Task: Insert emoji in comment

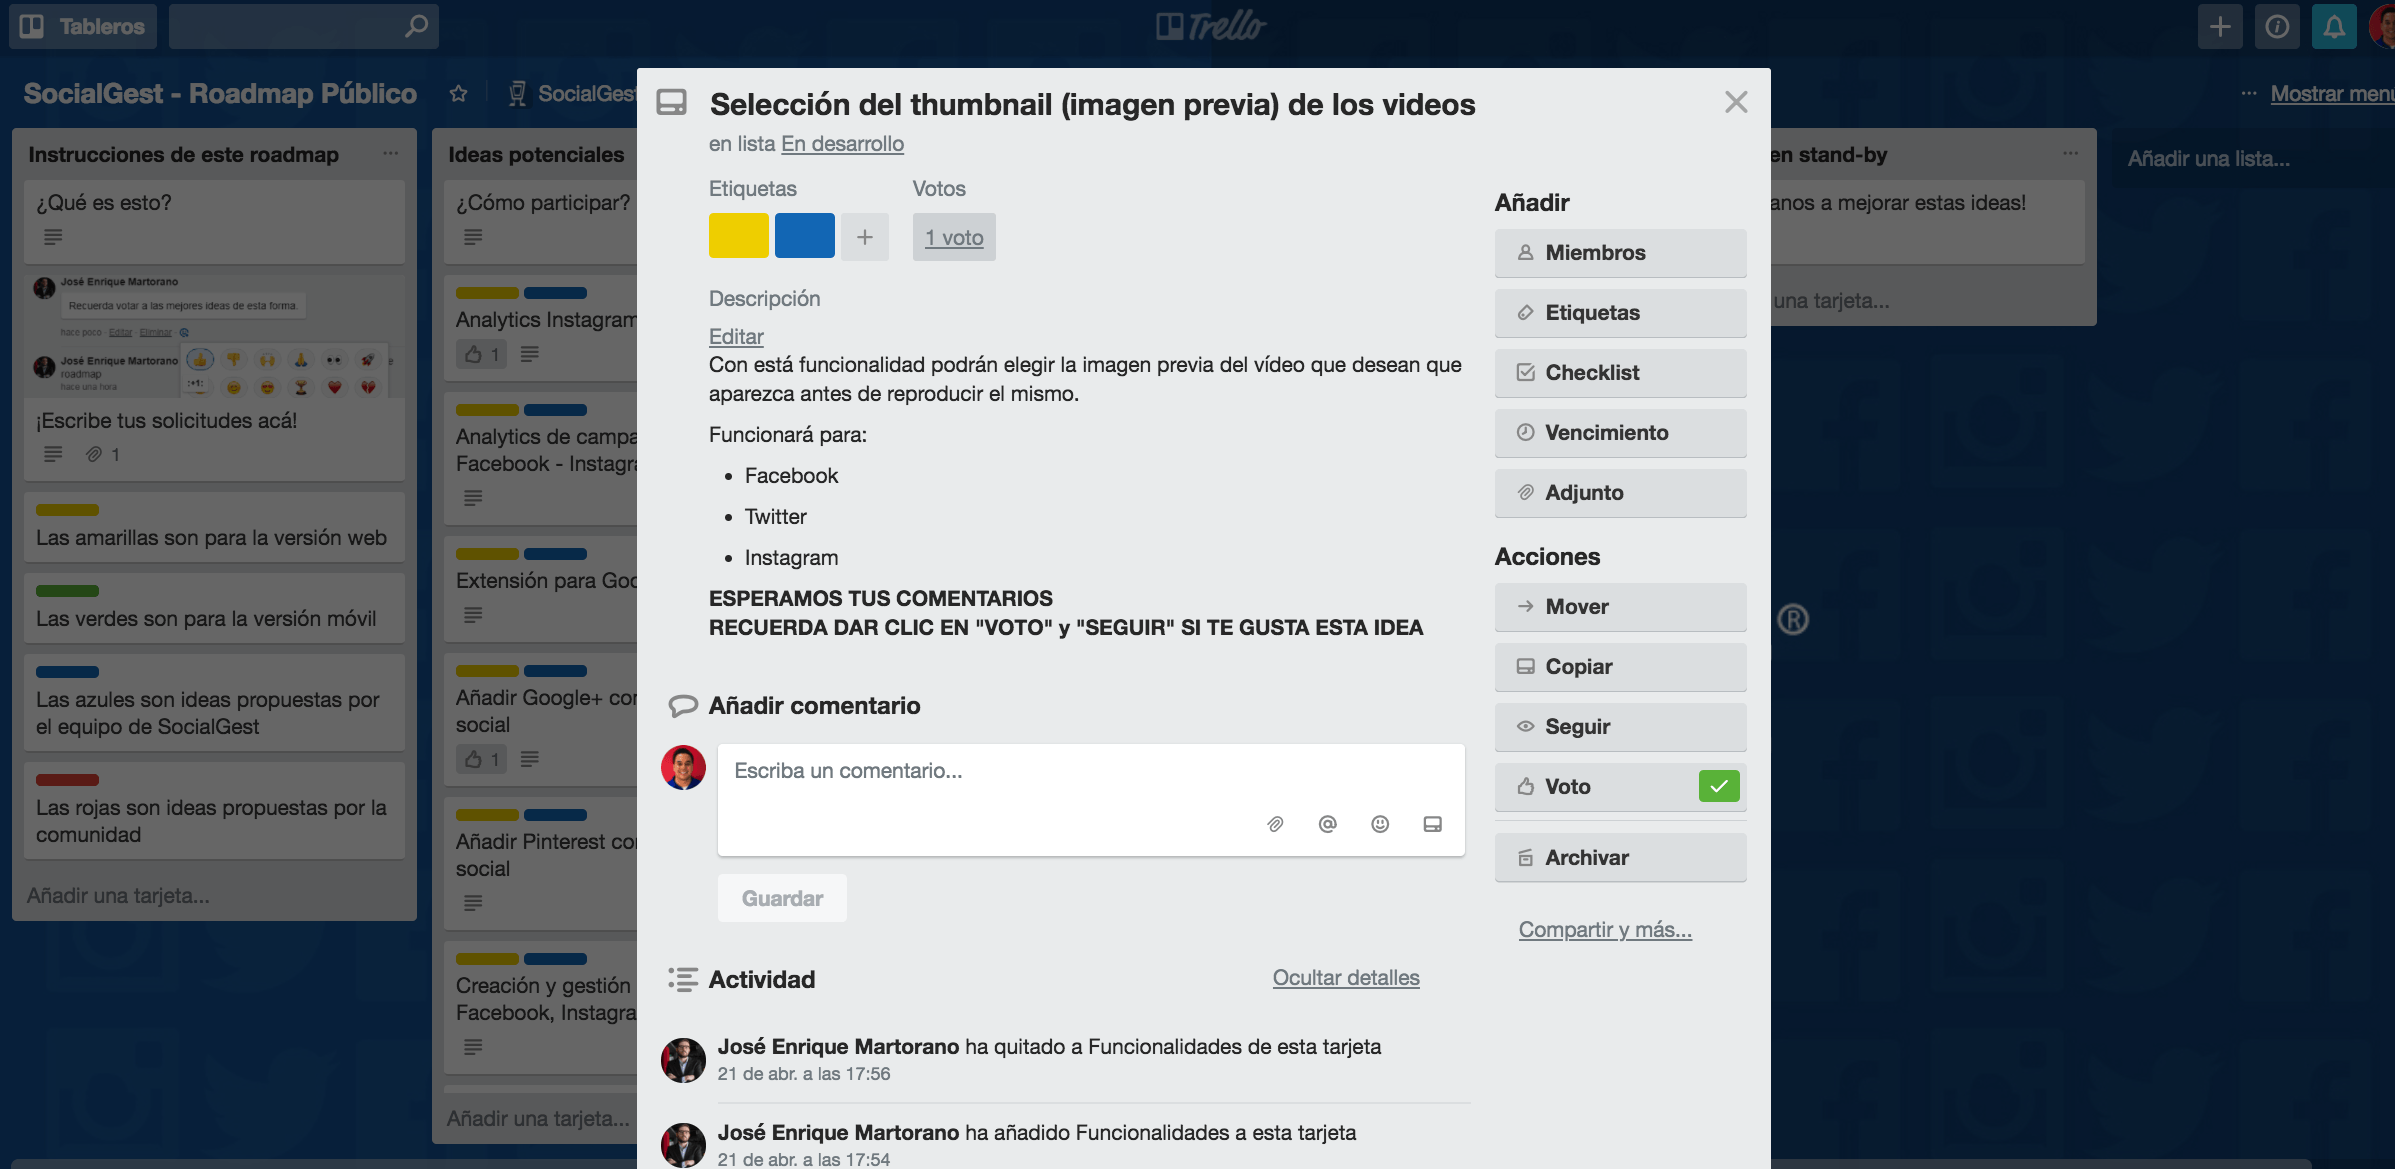Action: click(1380, 824)
